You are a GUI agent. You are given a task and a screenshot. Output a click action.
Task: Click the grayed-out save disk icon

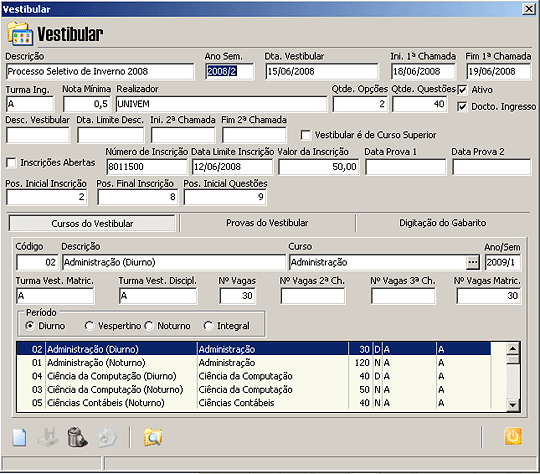(x=48, y=437)
